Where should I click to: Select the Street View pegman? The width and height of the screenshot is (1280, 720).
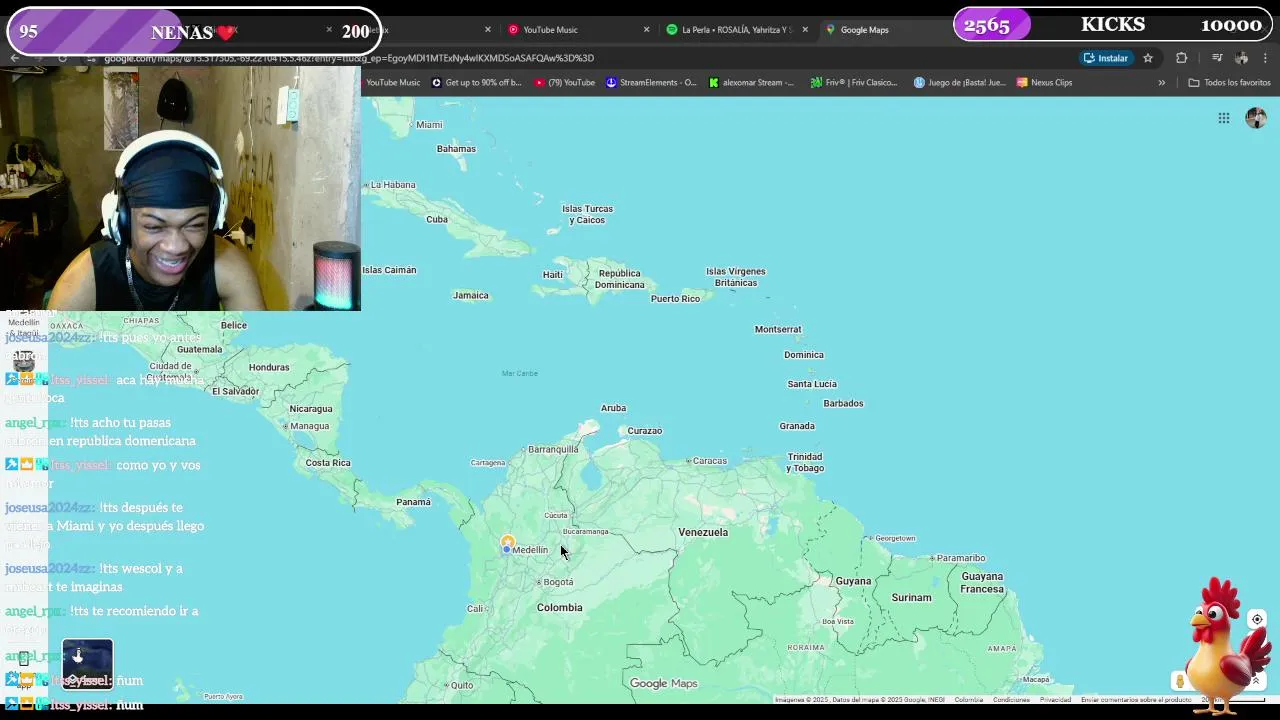pyautogui.click(x=1180, y=681)
